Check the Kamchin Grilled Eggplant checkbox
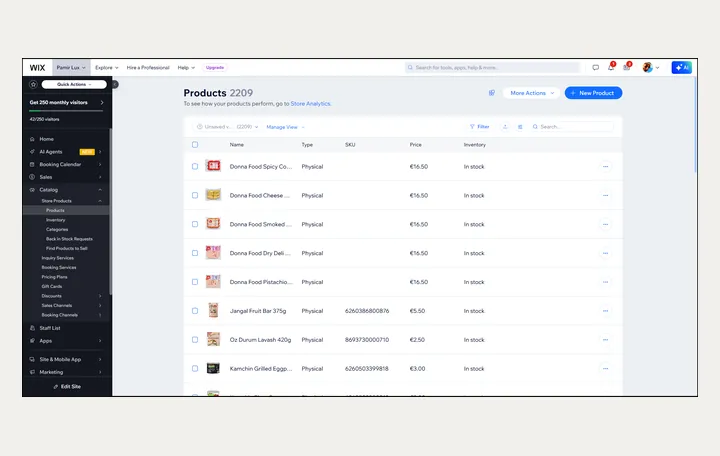Screen dimensions: 720x456 click(195, 369)
